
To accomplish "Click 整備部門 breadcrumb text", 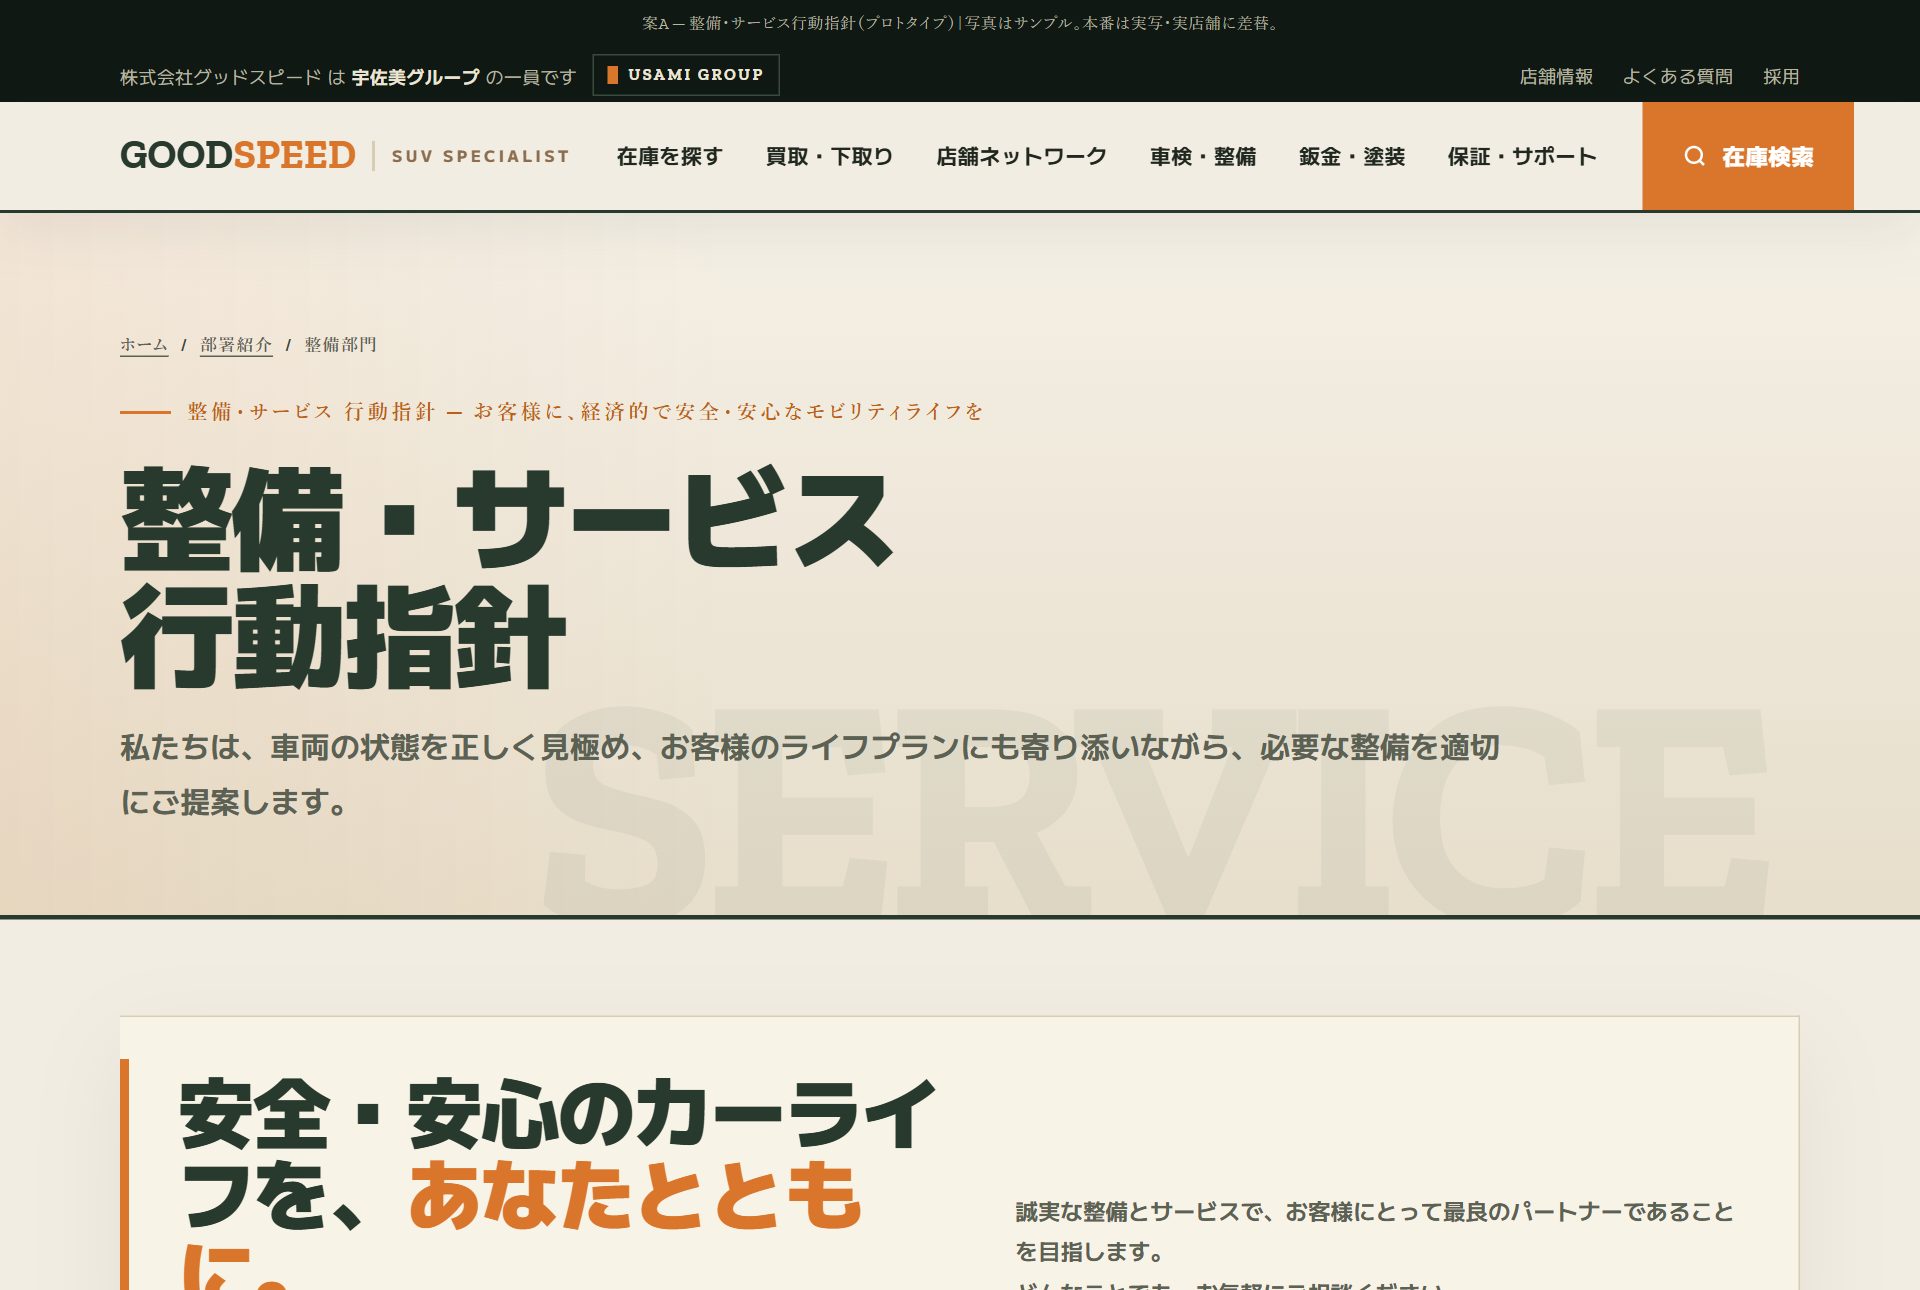I will [340, 345].
